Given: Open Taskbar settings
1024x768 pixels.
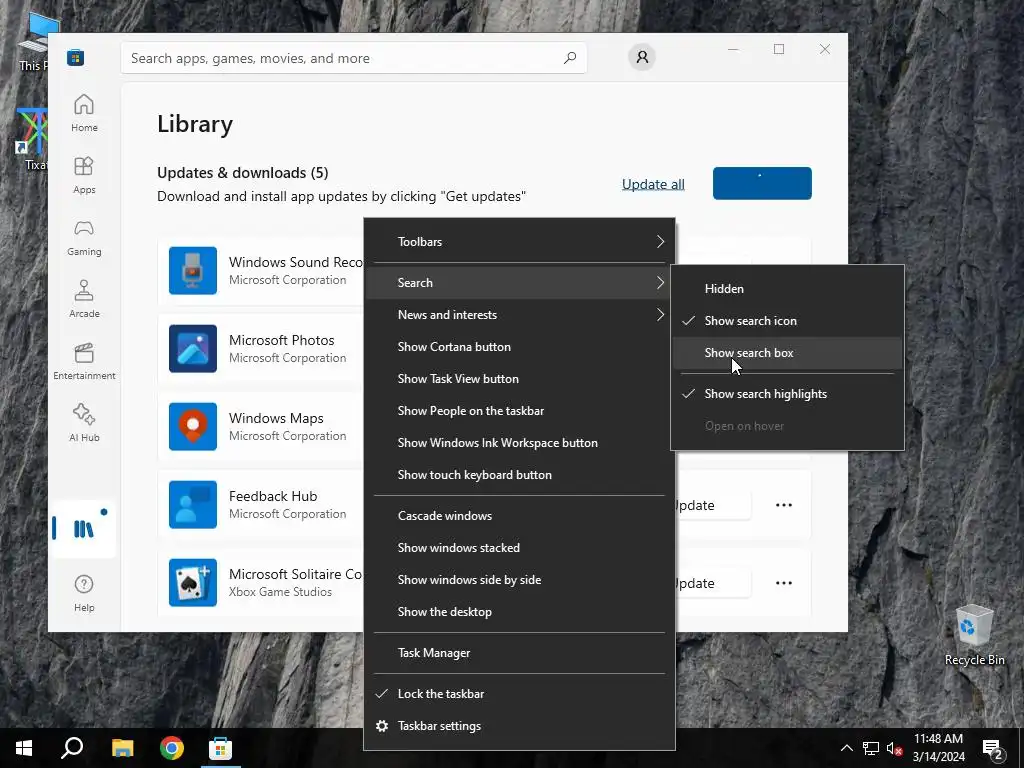Looking at the screenshot, I should point(519,726).
